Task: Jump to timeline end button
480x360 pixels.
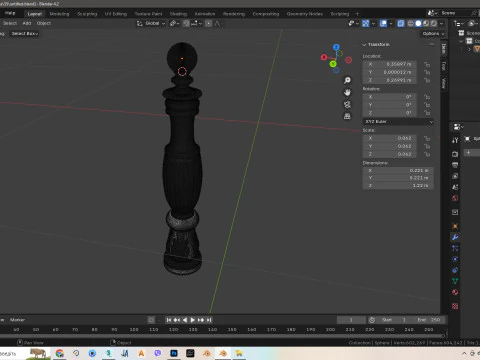Action: click(209, 320)
